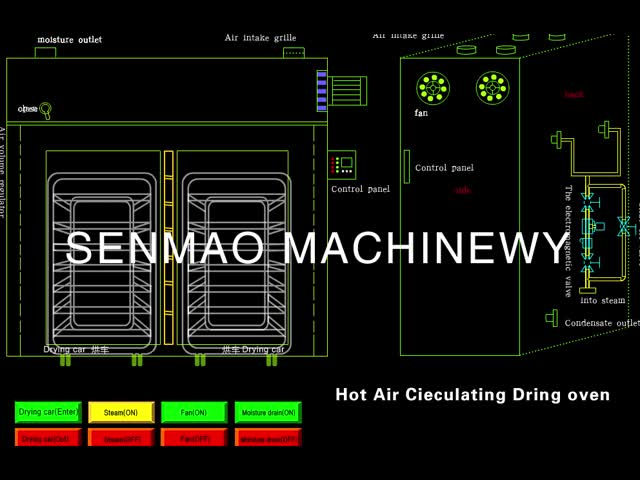Select the air intake grille box on front view

tap(294, 53)
